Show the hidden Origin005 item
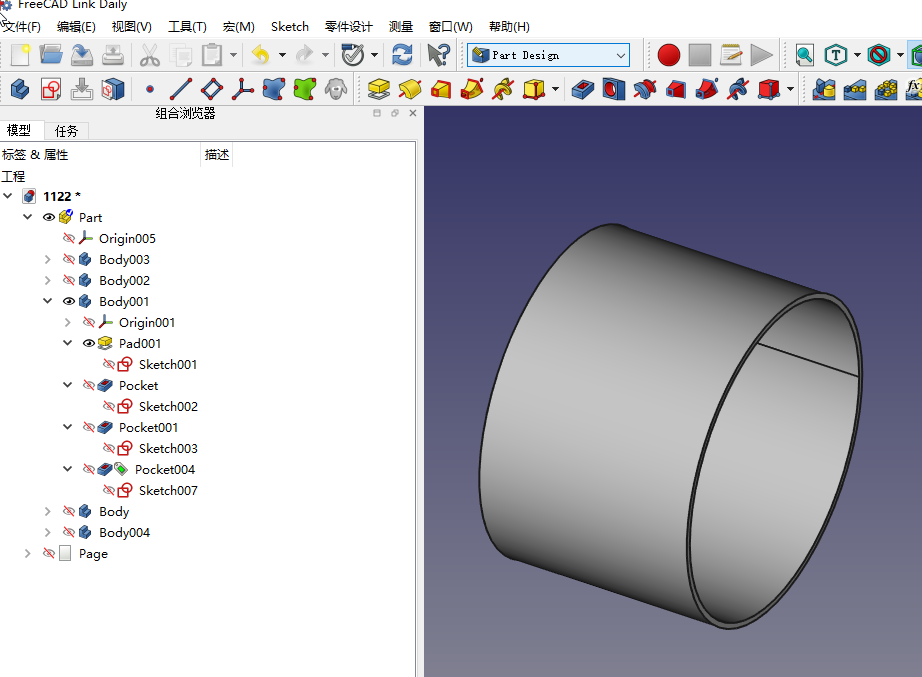Screen dimensions: 922x677 69,238
